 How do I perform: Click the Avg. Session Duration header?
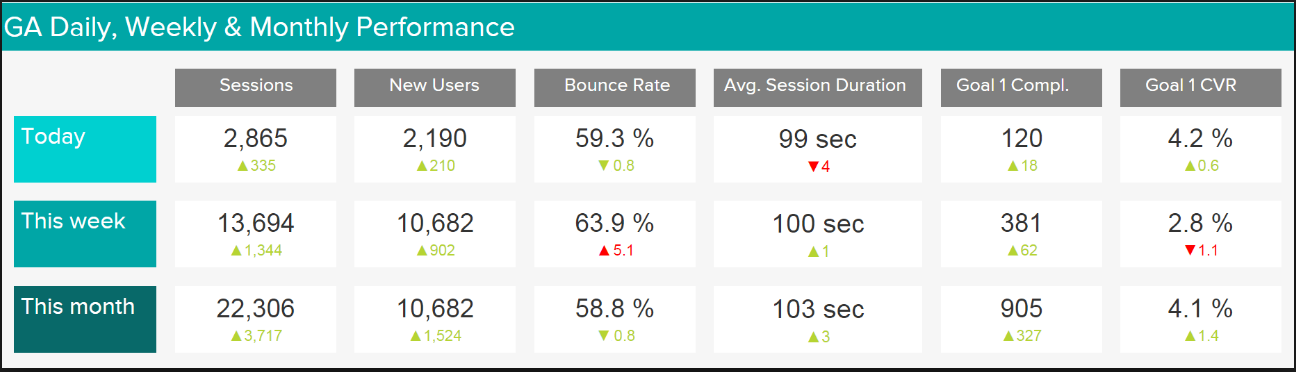pyautogui.click(x=817, y=87)
